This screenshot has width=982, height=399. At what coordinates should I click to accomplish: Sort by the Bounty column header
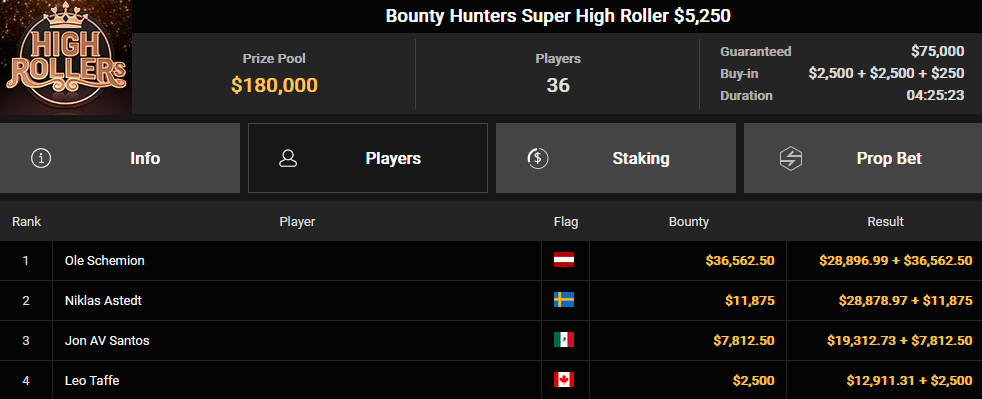(x=688, y=221)
